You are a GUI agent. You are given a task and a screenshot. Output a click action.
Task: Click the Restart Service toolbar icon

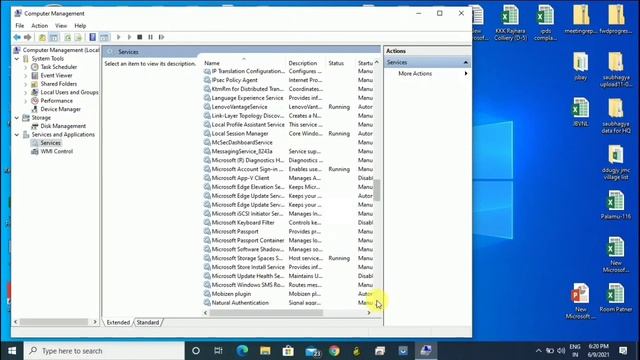pos(161,37)
